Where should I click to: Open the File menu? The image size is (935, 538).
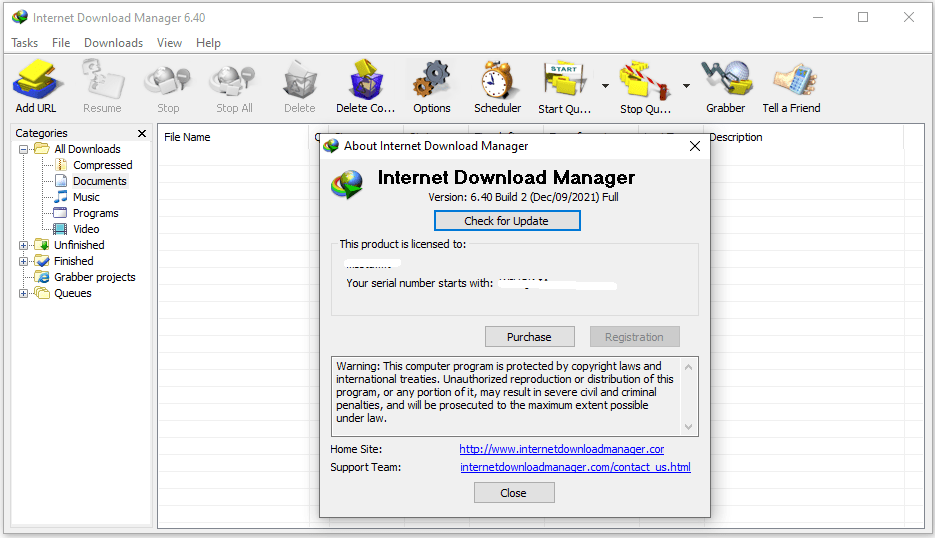(61, 43)
